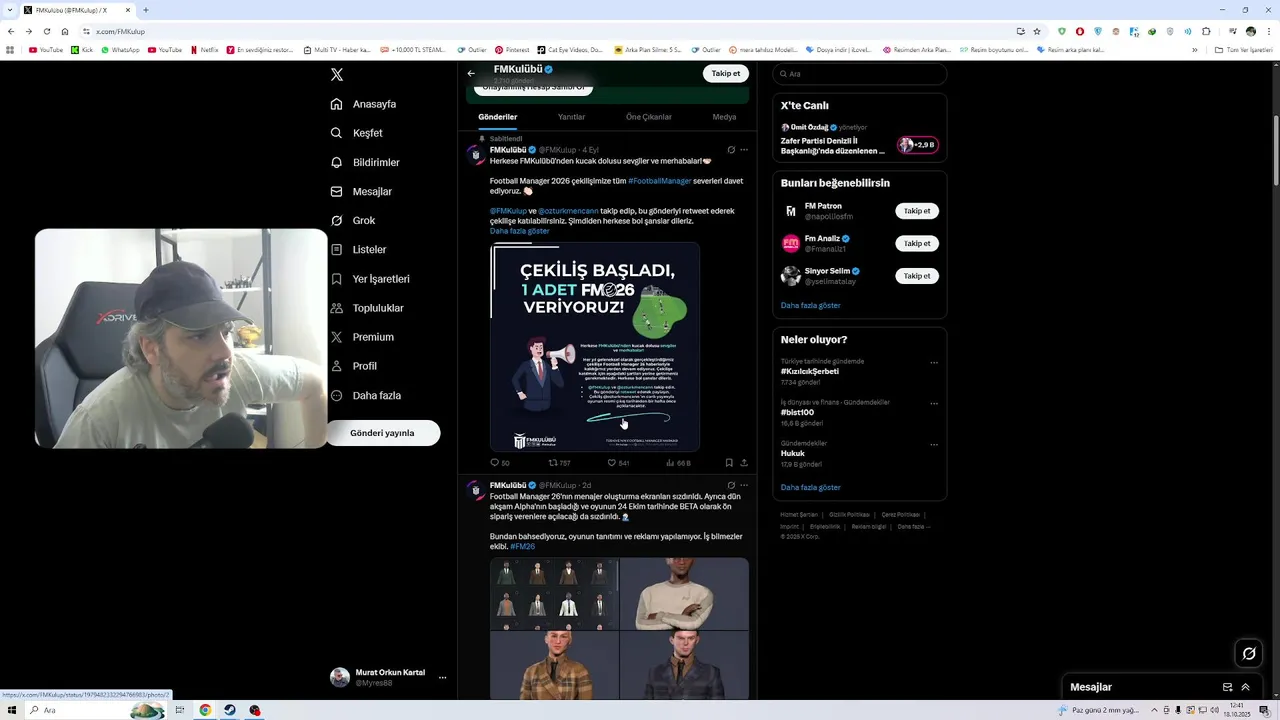Viewport: 1280px width, 720px height.
Task: Compose new message in Mesajlar drawer
Action: [x=1227, y=687]
